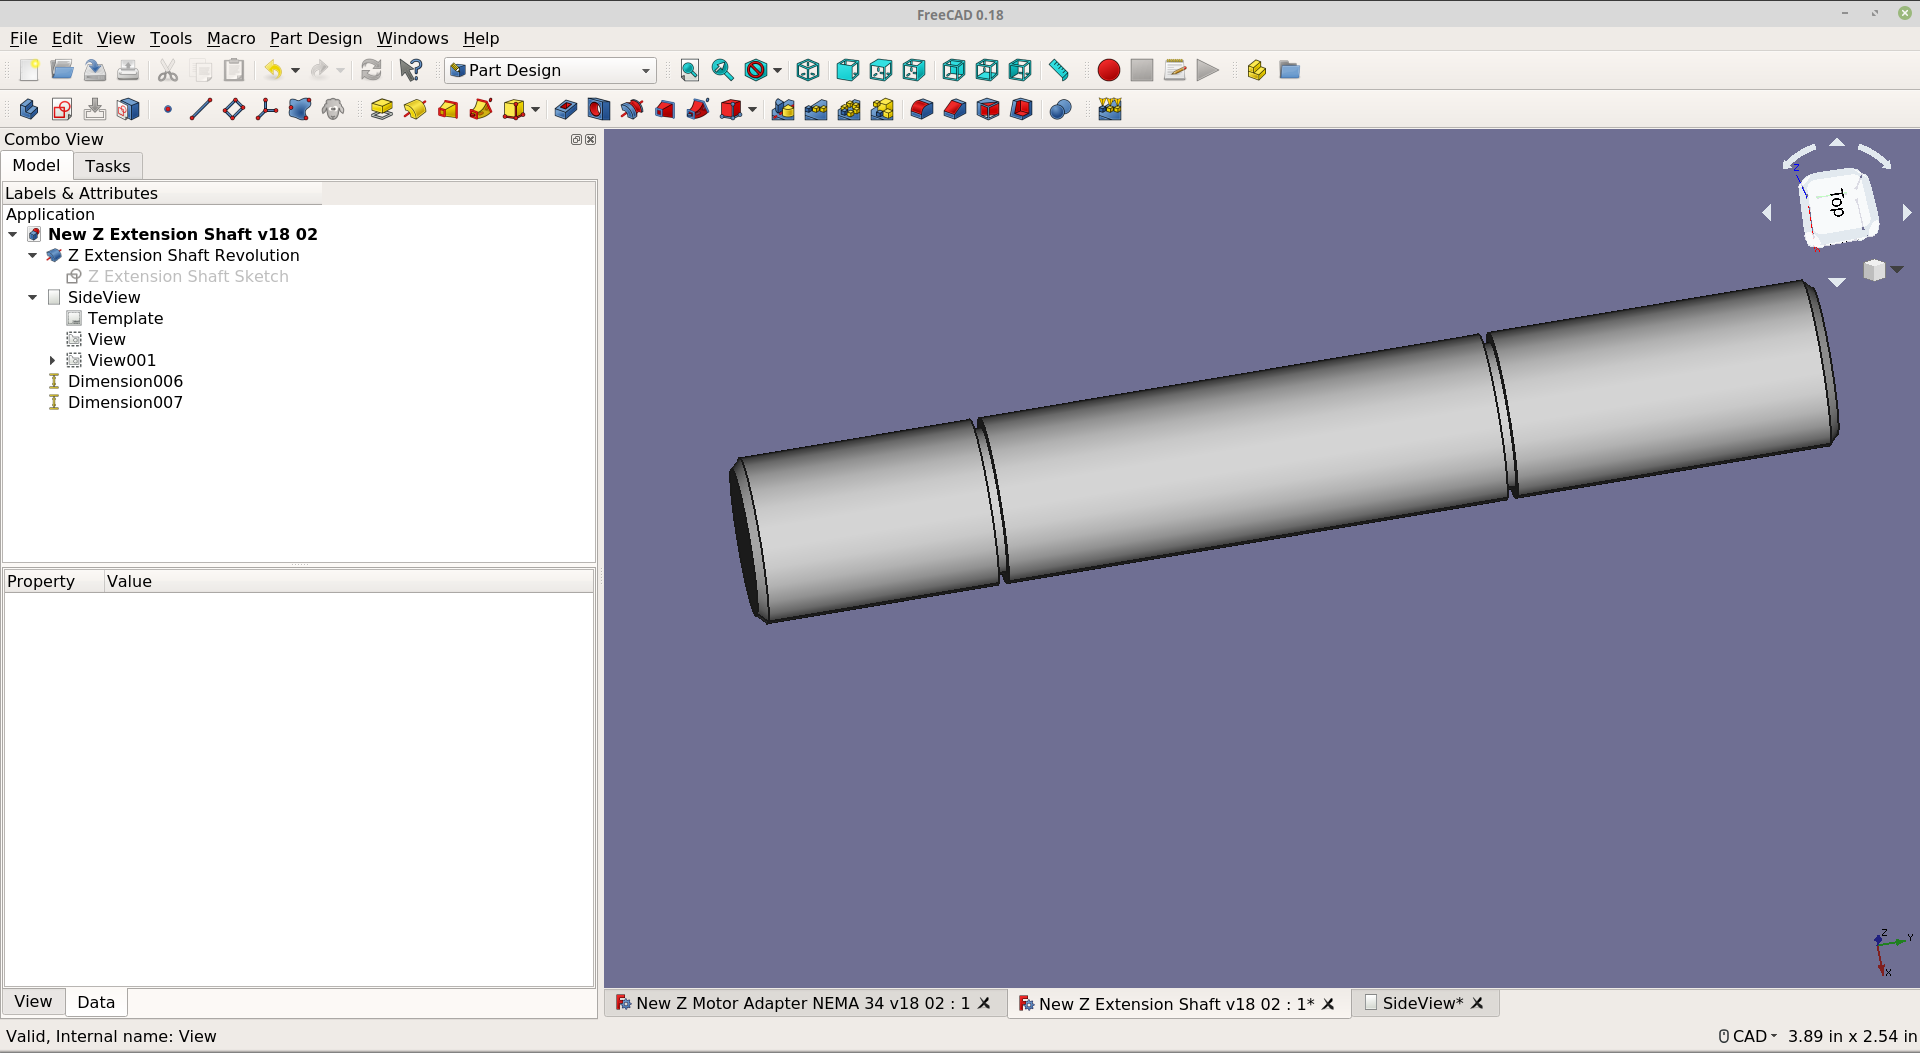The height and width of the screenshot is (1053, 1920).
Task: Create a local coordinate system
Action: click(267, 109)
